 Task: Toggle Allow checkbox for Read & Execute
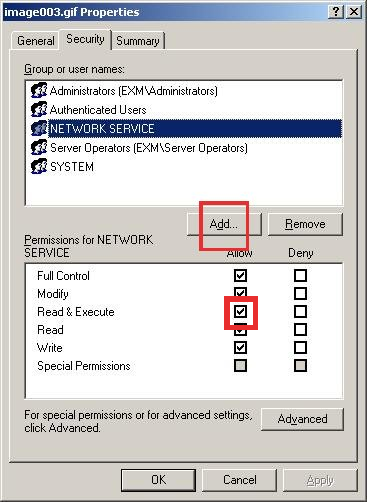click(240, 312)
